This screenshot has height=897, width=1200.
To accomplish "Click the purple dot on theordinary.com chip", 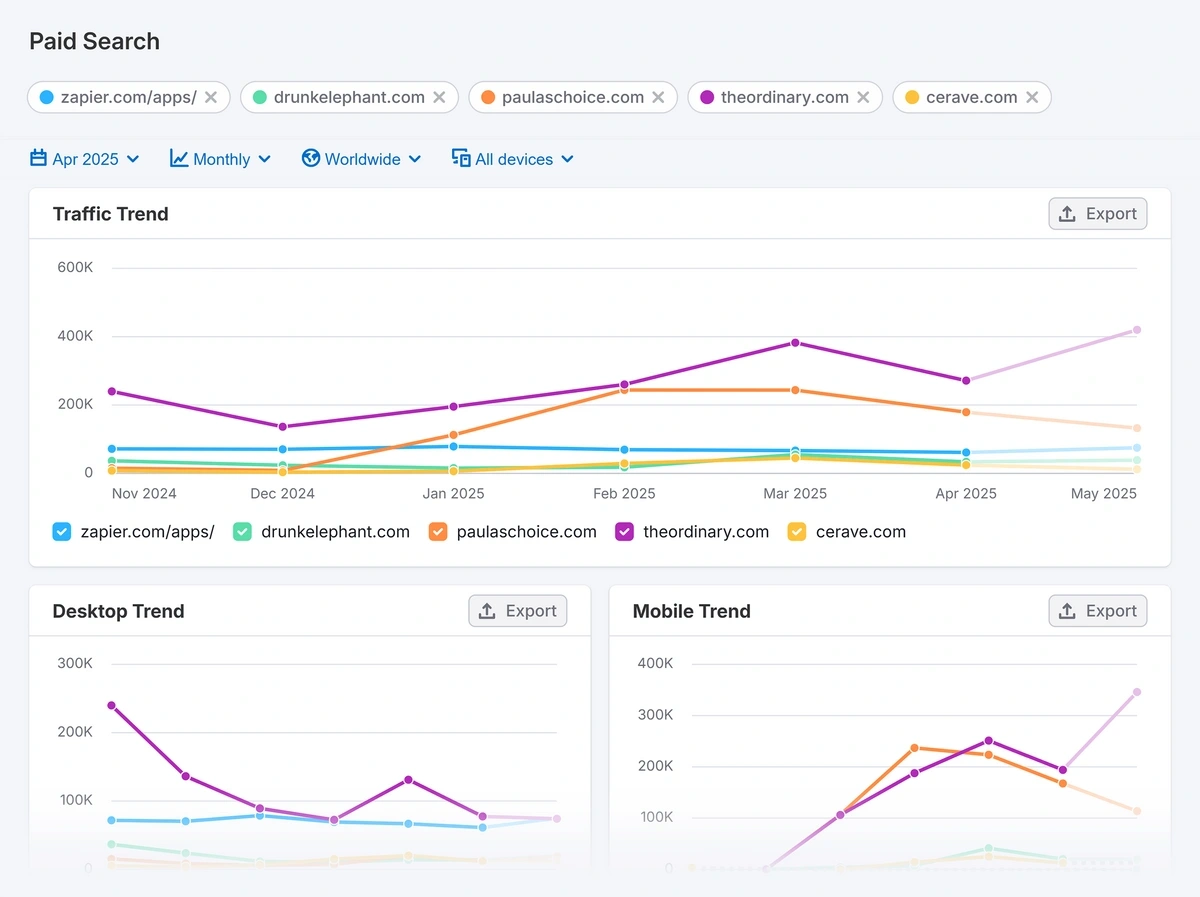I will coord(707,97).
